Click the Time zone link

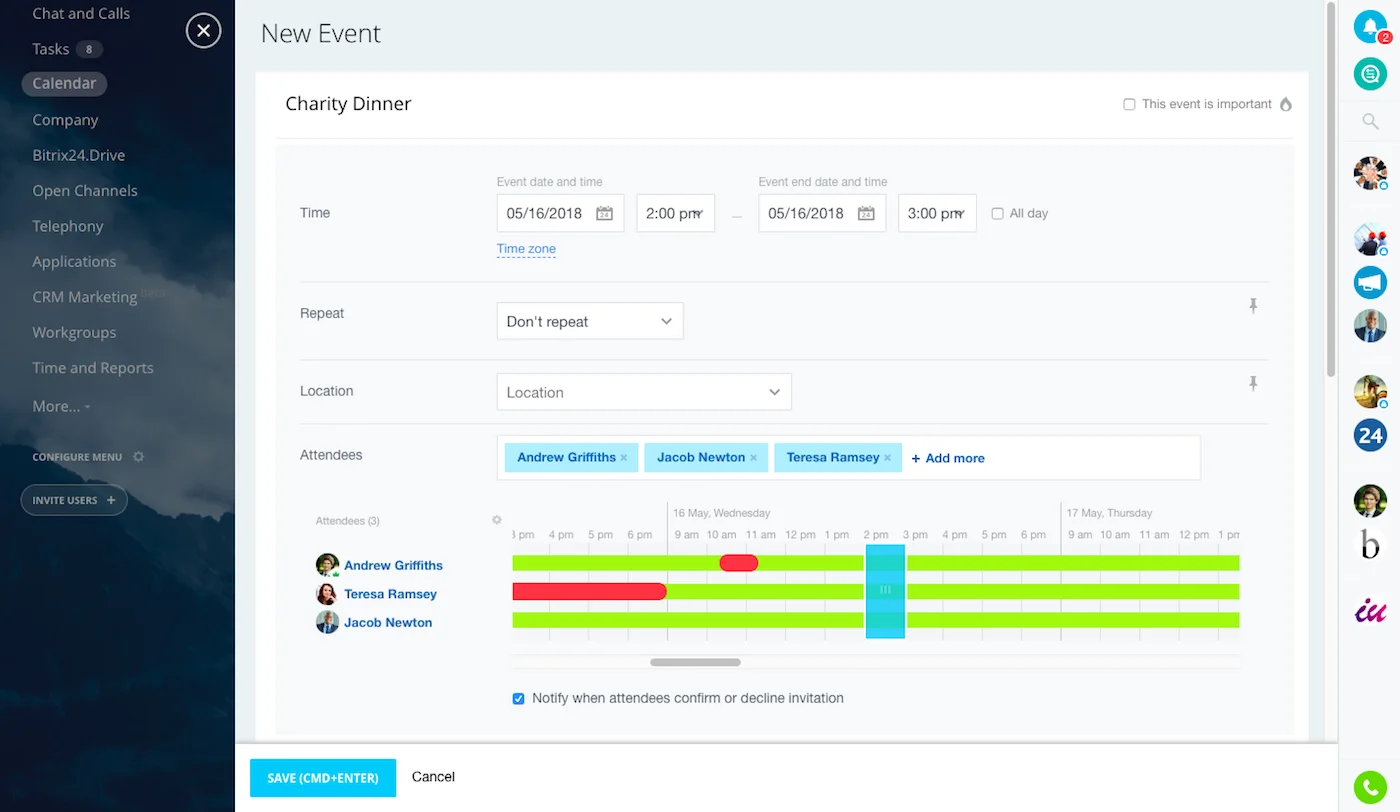tap(526, 249)
